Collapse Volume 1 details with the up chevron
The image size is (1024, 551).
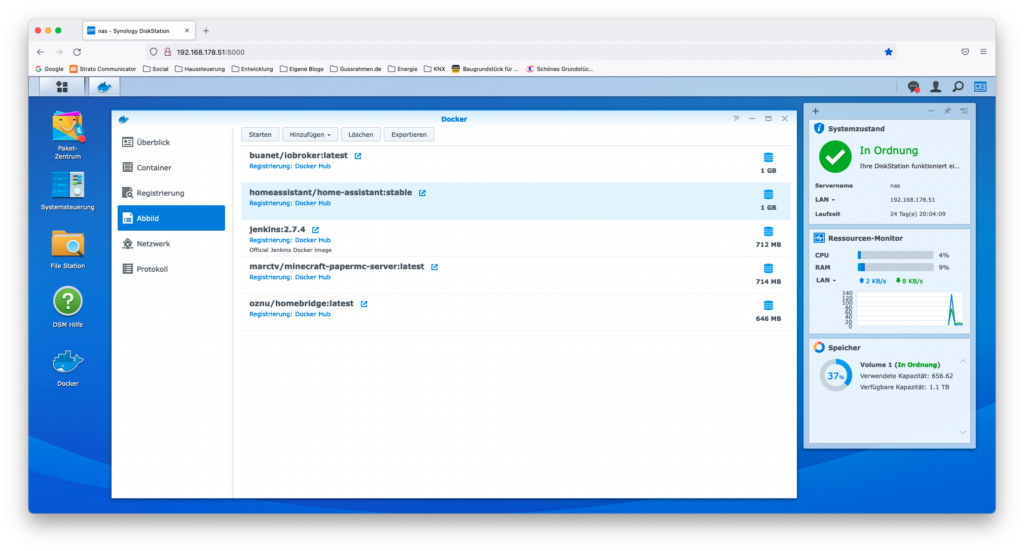coord(963,361)
